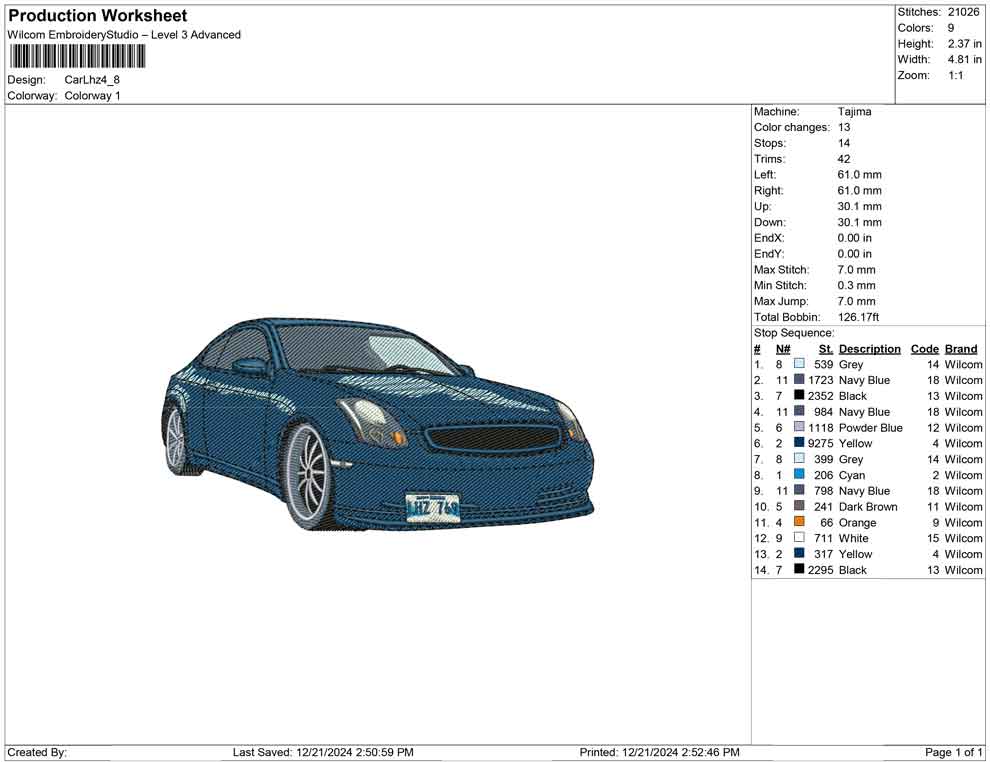Click the Tajima machine name field
Viewport: 990px width, 762px height.
click(855, 111)
